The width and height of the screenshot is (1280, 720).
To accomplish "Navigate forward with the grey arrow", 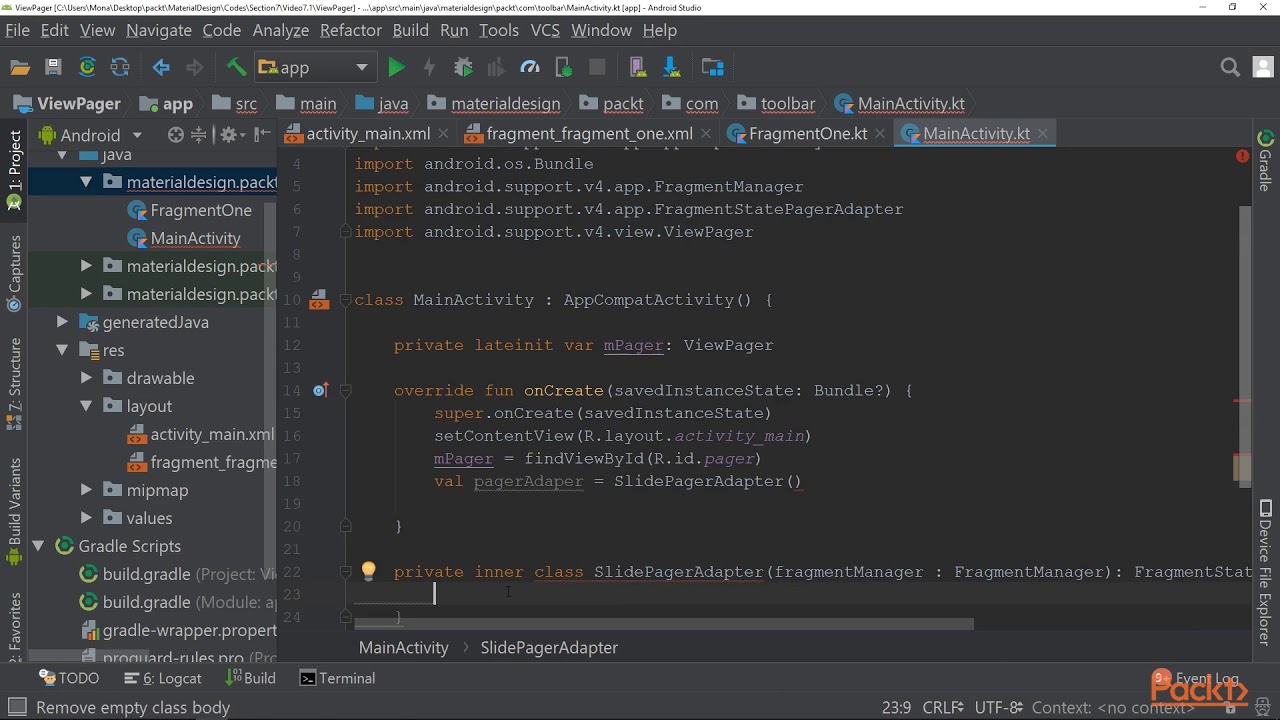I will coord(194,67).
